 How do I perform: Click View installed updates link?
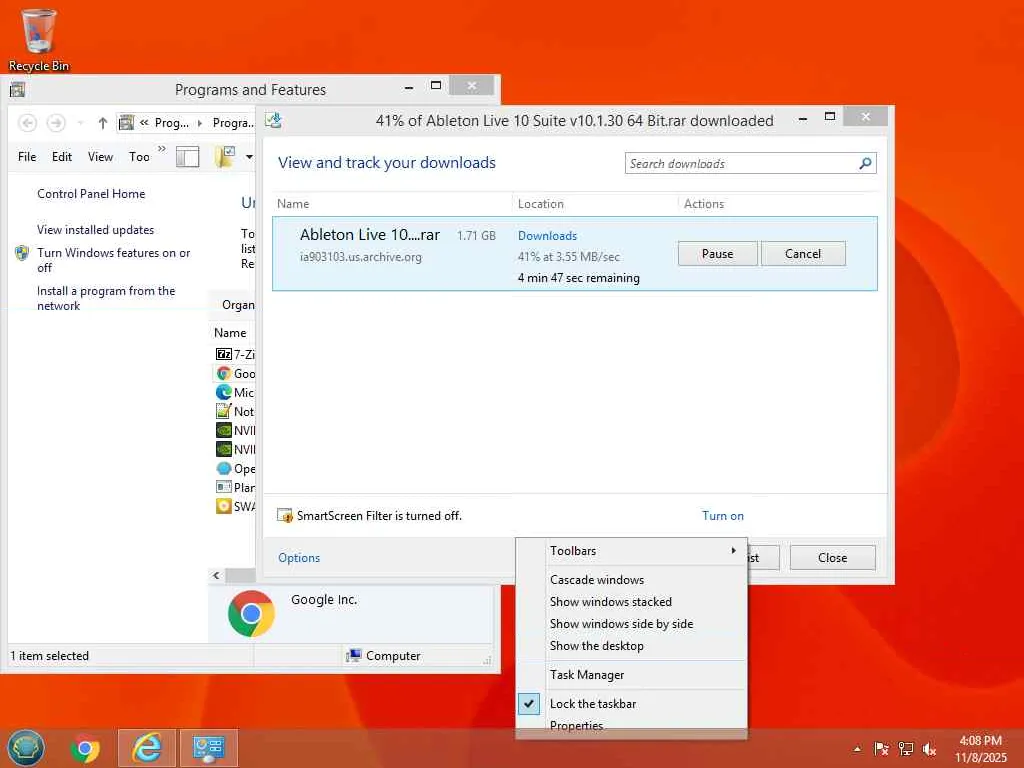pyautogui.click(x=95, y=230)
